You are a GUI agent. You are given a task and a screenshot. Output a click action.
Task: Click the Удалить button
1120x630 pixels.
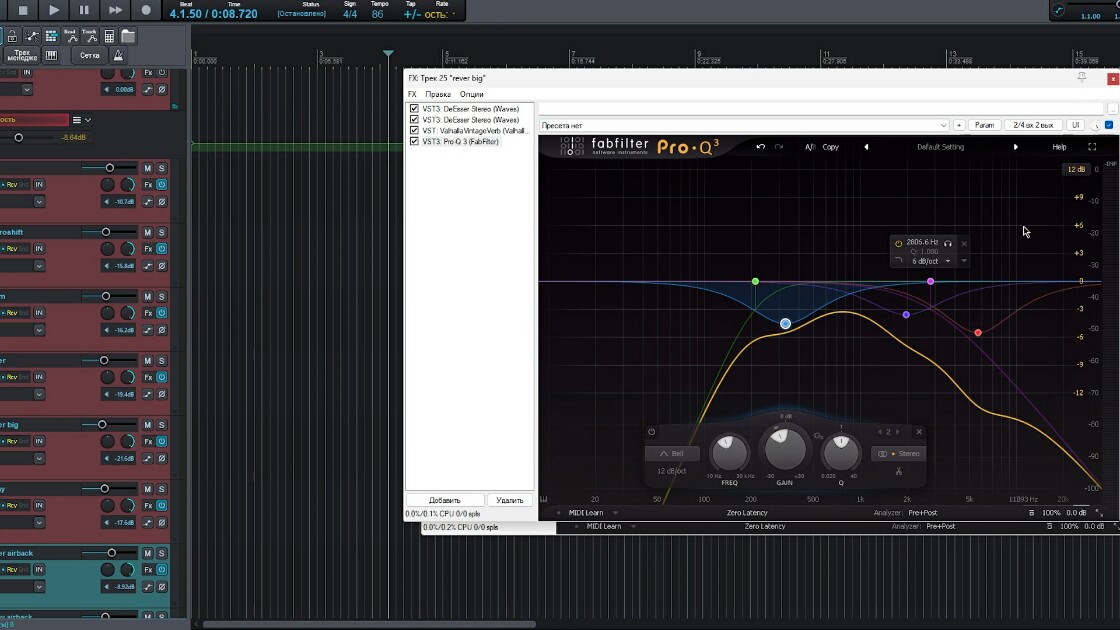(509, 501)
